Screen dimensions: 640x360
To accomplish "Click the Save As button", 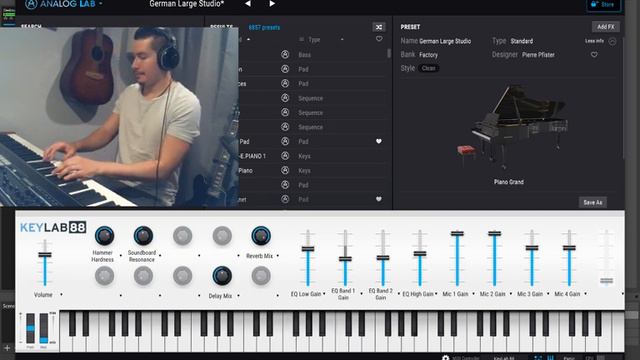I will pos(593,202).
